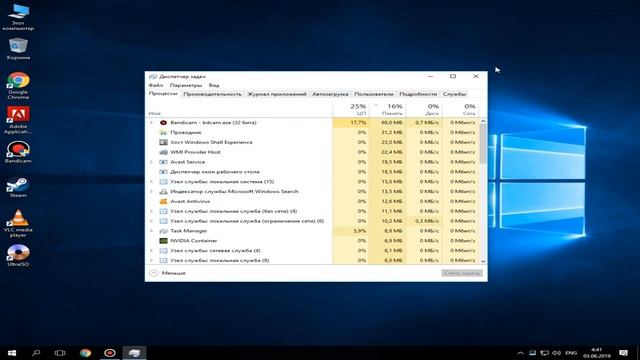Expand локальная служба (ограничение сети) (6)
The image size is (640, 360).
[x=151, y=221]
